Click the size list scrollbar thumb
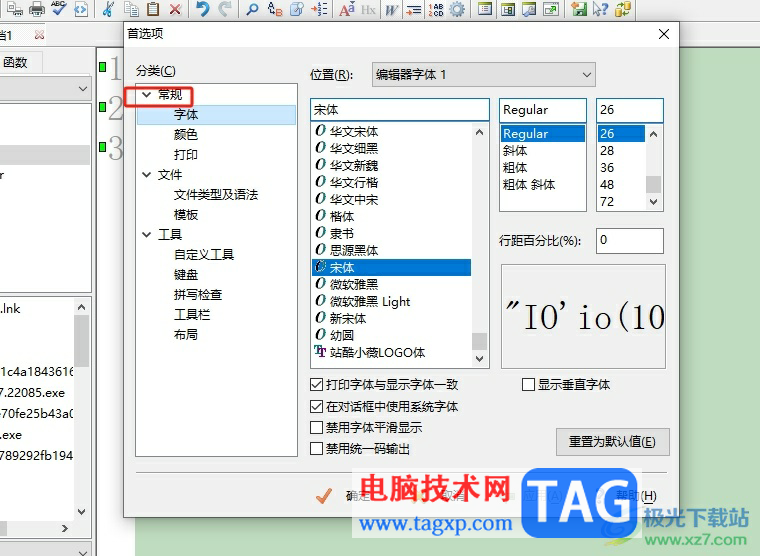This screenshot has width=760, height=556. [653, 184]
